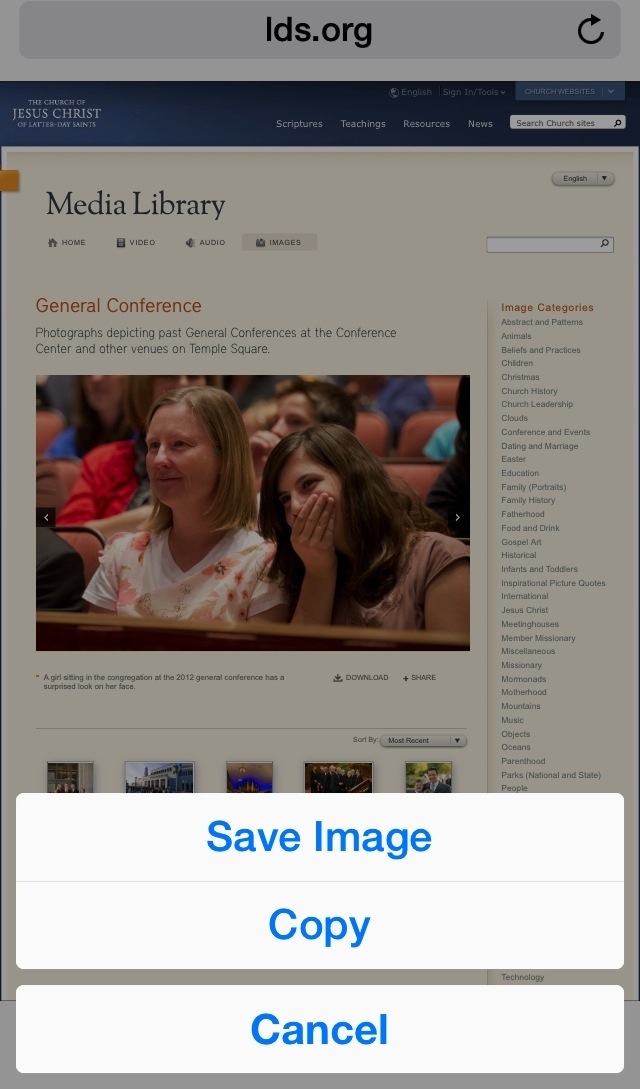Open the Conference and Events category
This screenshot has width=640, height=1089.
[546, 432]
